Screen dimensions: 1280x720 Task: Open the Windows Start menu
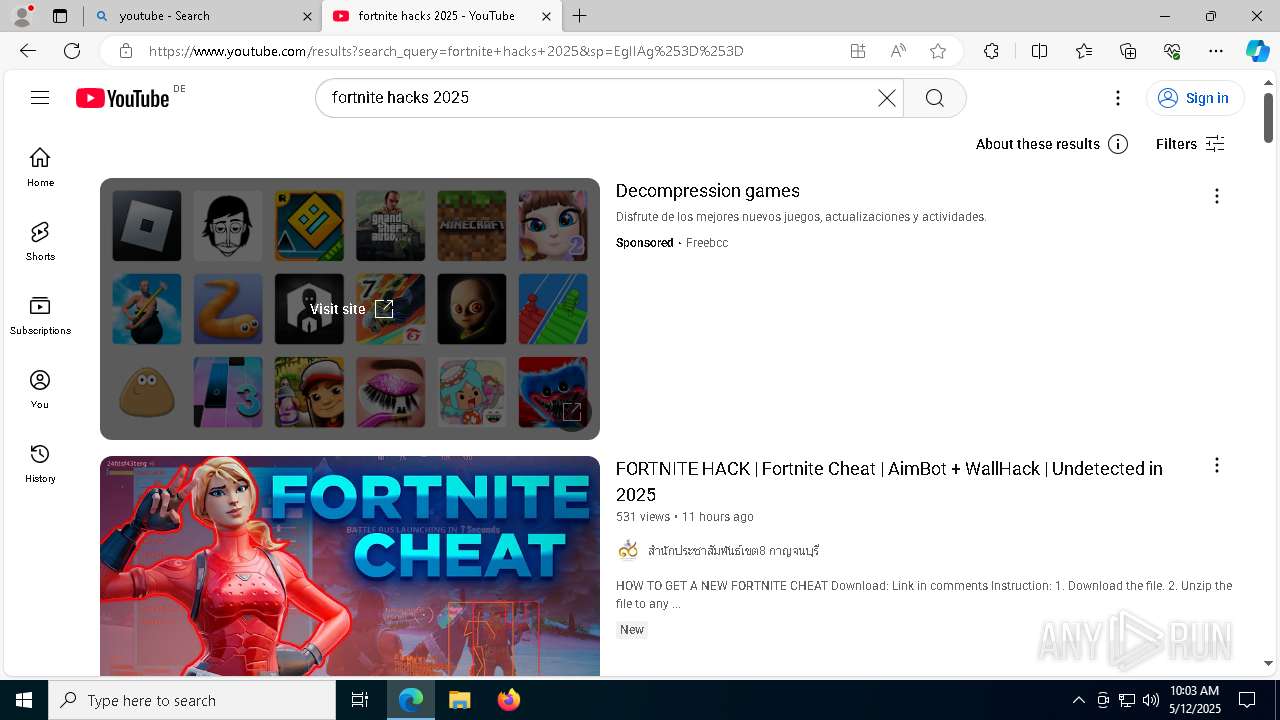coord(24,700)
